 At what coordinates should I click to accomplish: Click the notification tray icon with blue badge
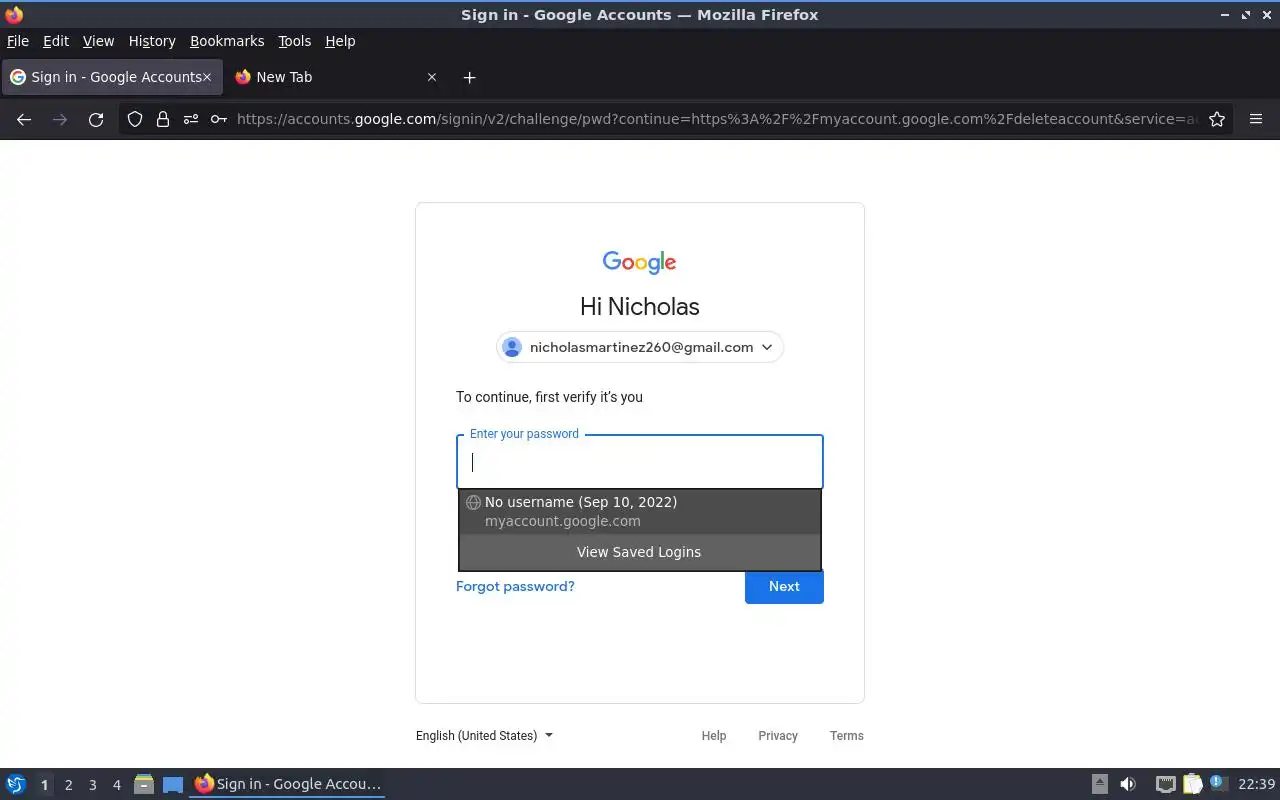[x=1218, y=783]
